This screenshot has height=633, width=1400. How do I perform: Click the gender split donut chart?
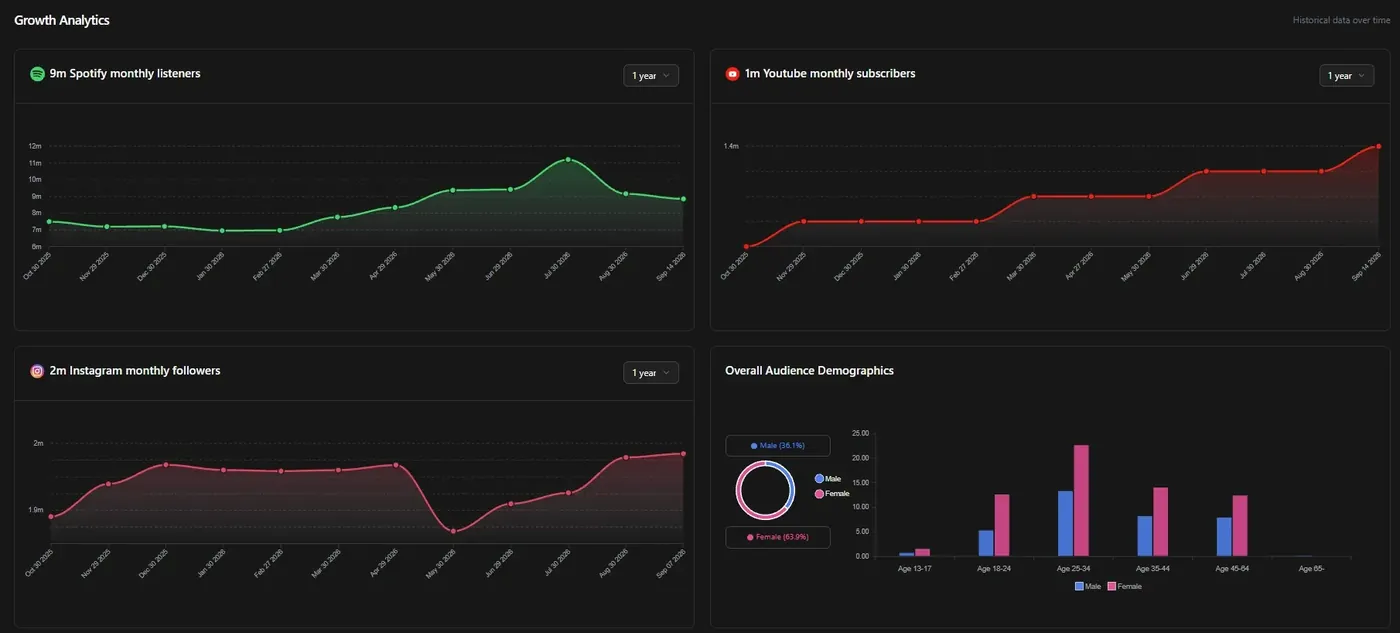pyautogui.click(x=765, y=491)
